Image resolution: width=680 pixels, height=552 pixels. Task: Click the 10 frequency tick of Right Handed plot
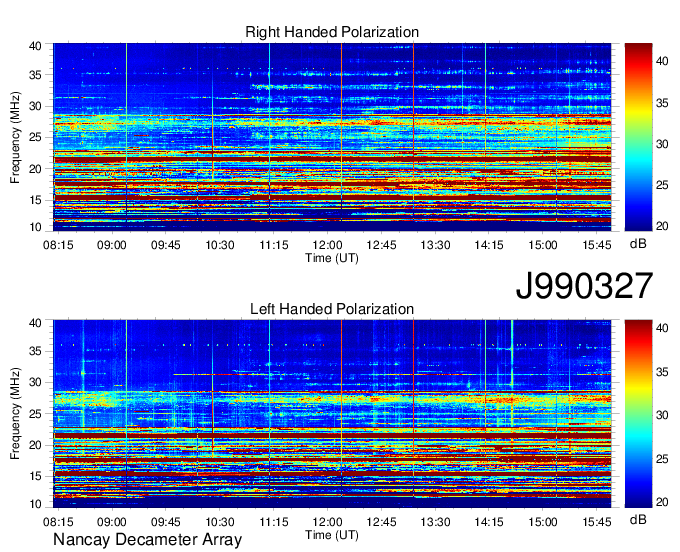click(x=35, y=227)
